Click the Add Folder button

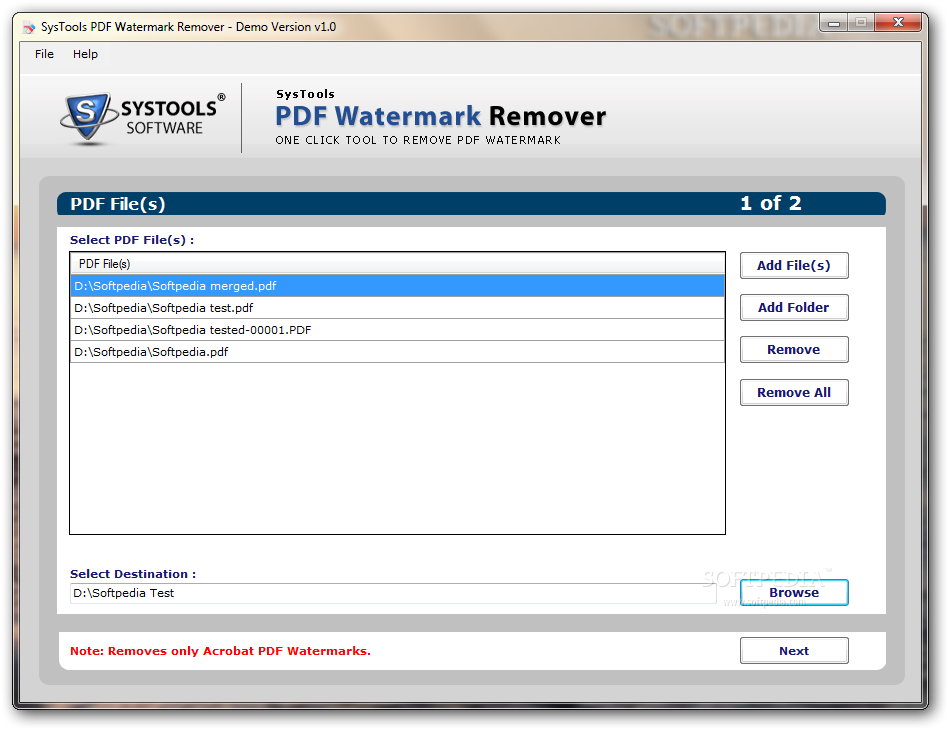[x=793, y=307]
